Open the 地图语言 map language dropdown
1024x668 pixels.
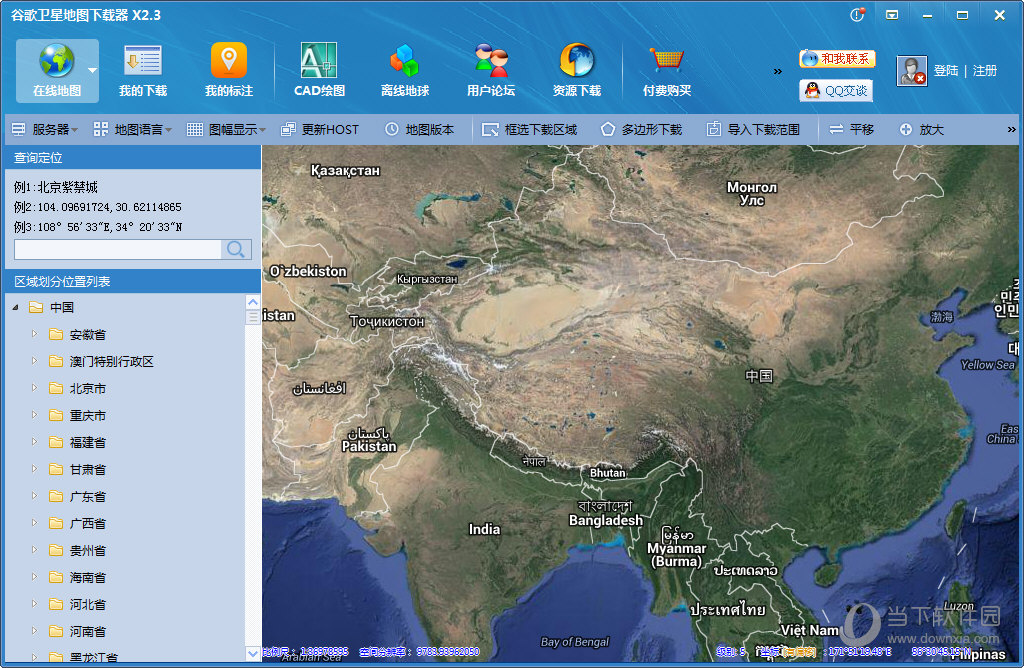[x=133, y=129]
